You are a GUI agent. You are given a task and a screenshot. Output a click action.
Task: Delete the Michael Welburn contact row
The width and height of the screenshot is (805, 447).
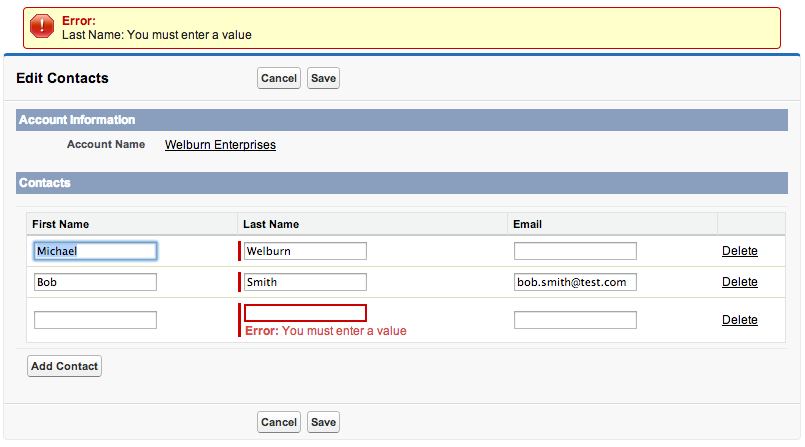tap(740, 251)
